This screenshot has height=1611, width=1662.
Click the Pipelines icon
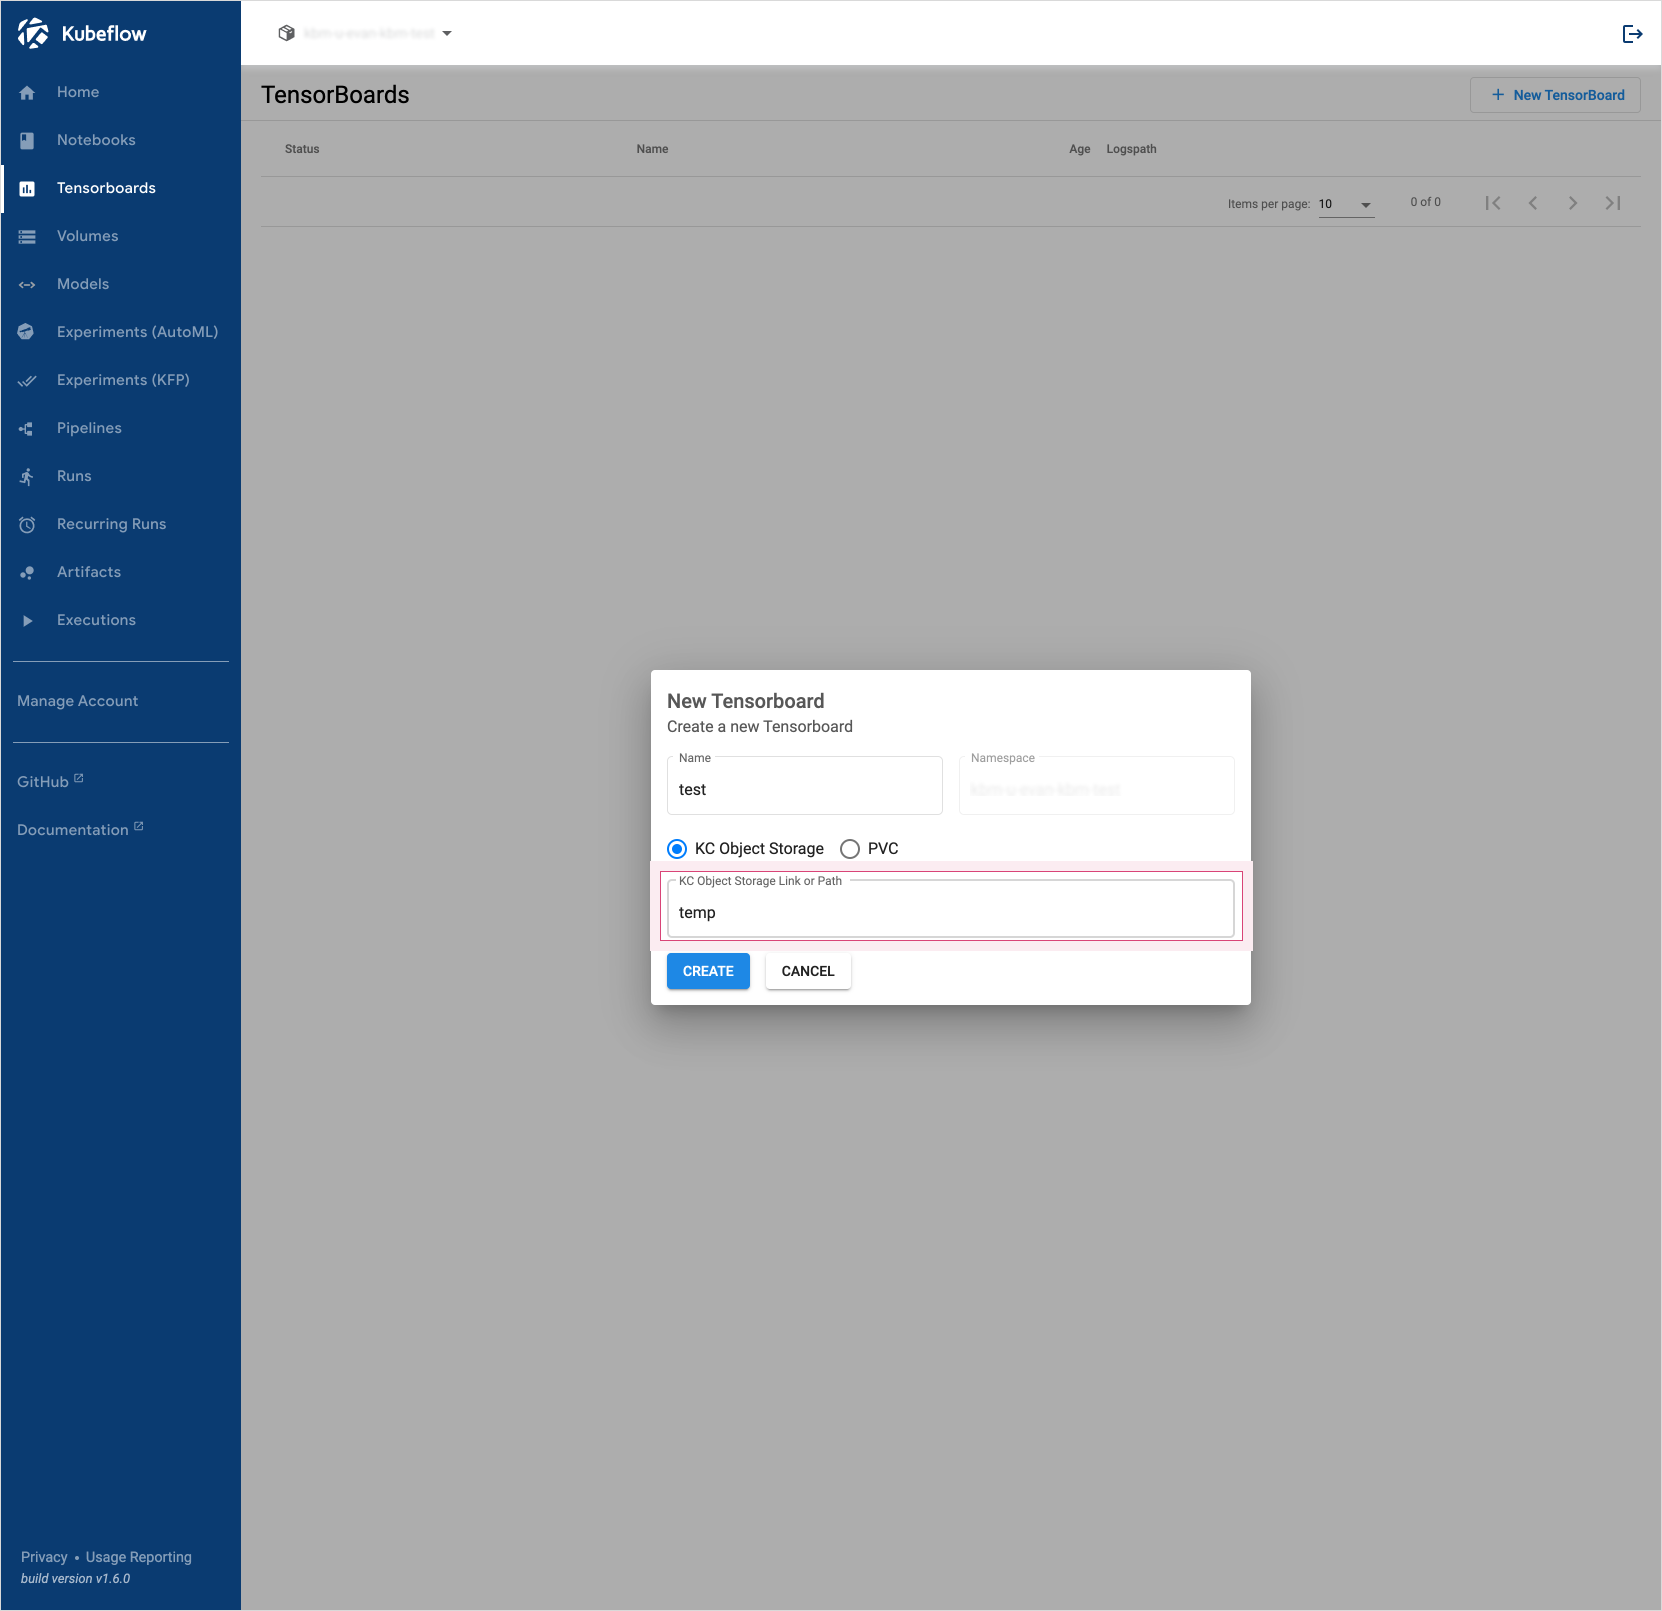click(x=26, y=429)
